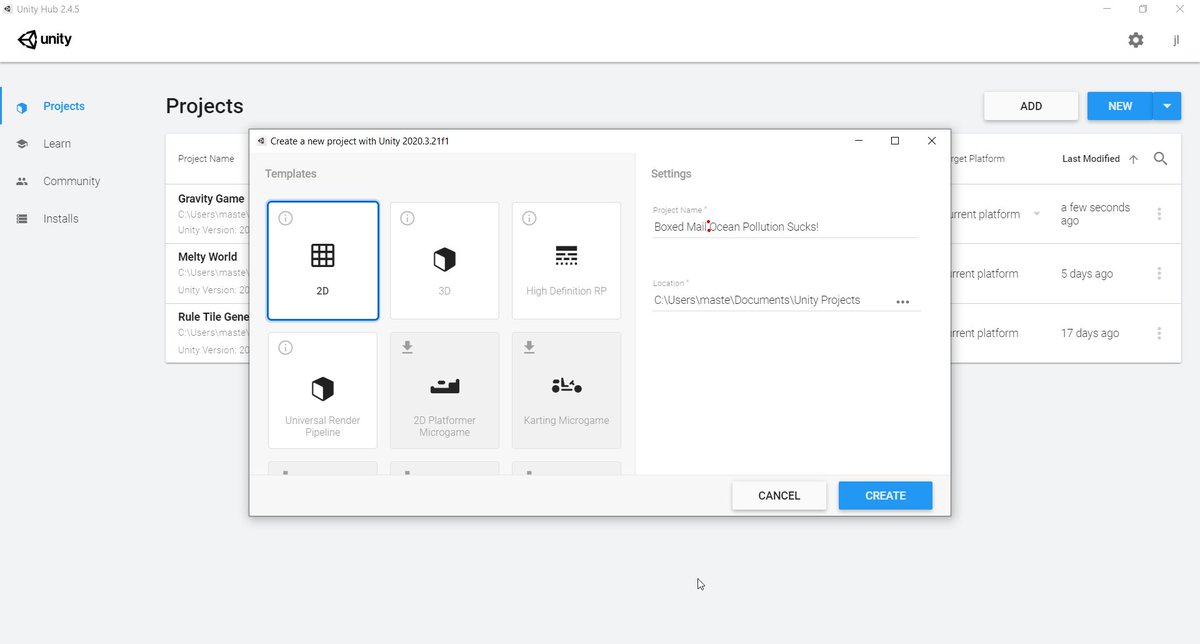Click CREATE to make the project
Viewport: 1200px width, 644px height.
[885, 495]
